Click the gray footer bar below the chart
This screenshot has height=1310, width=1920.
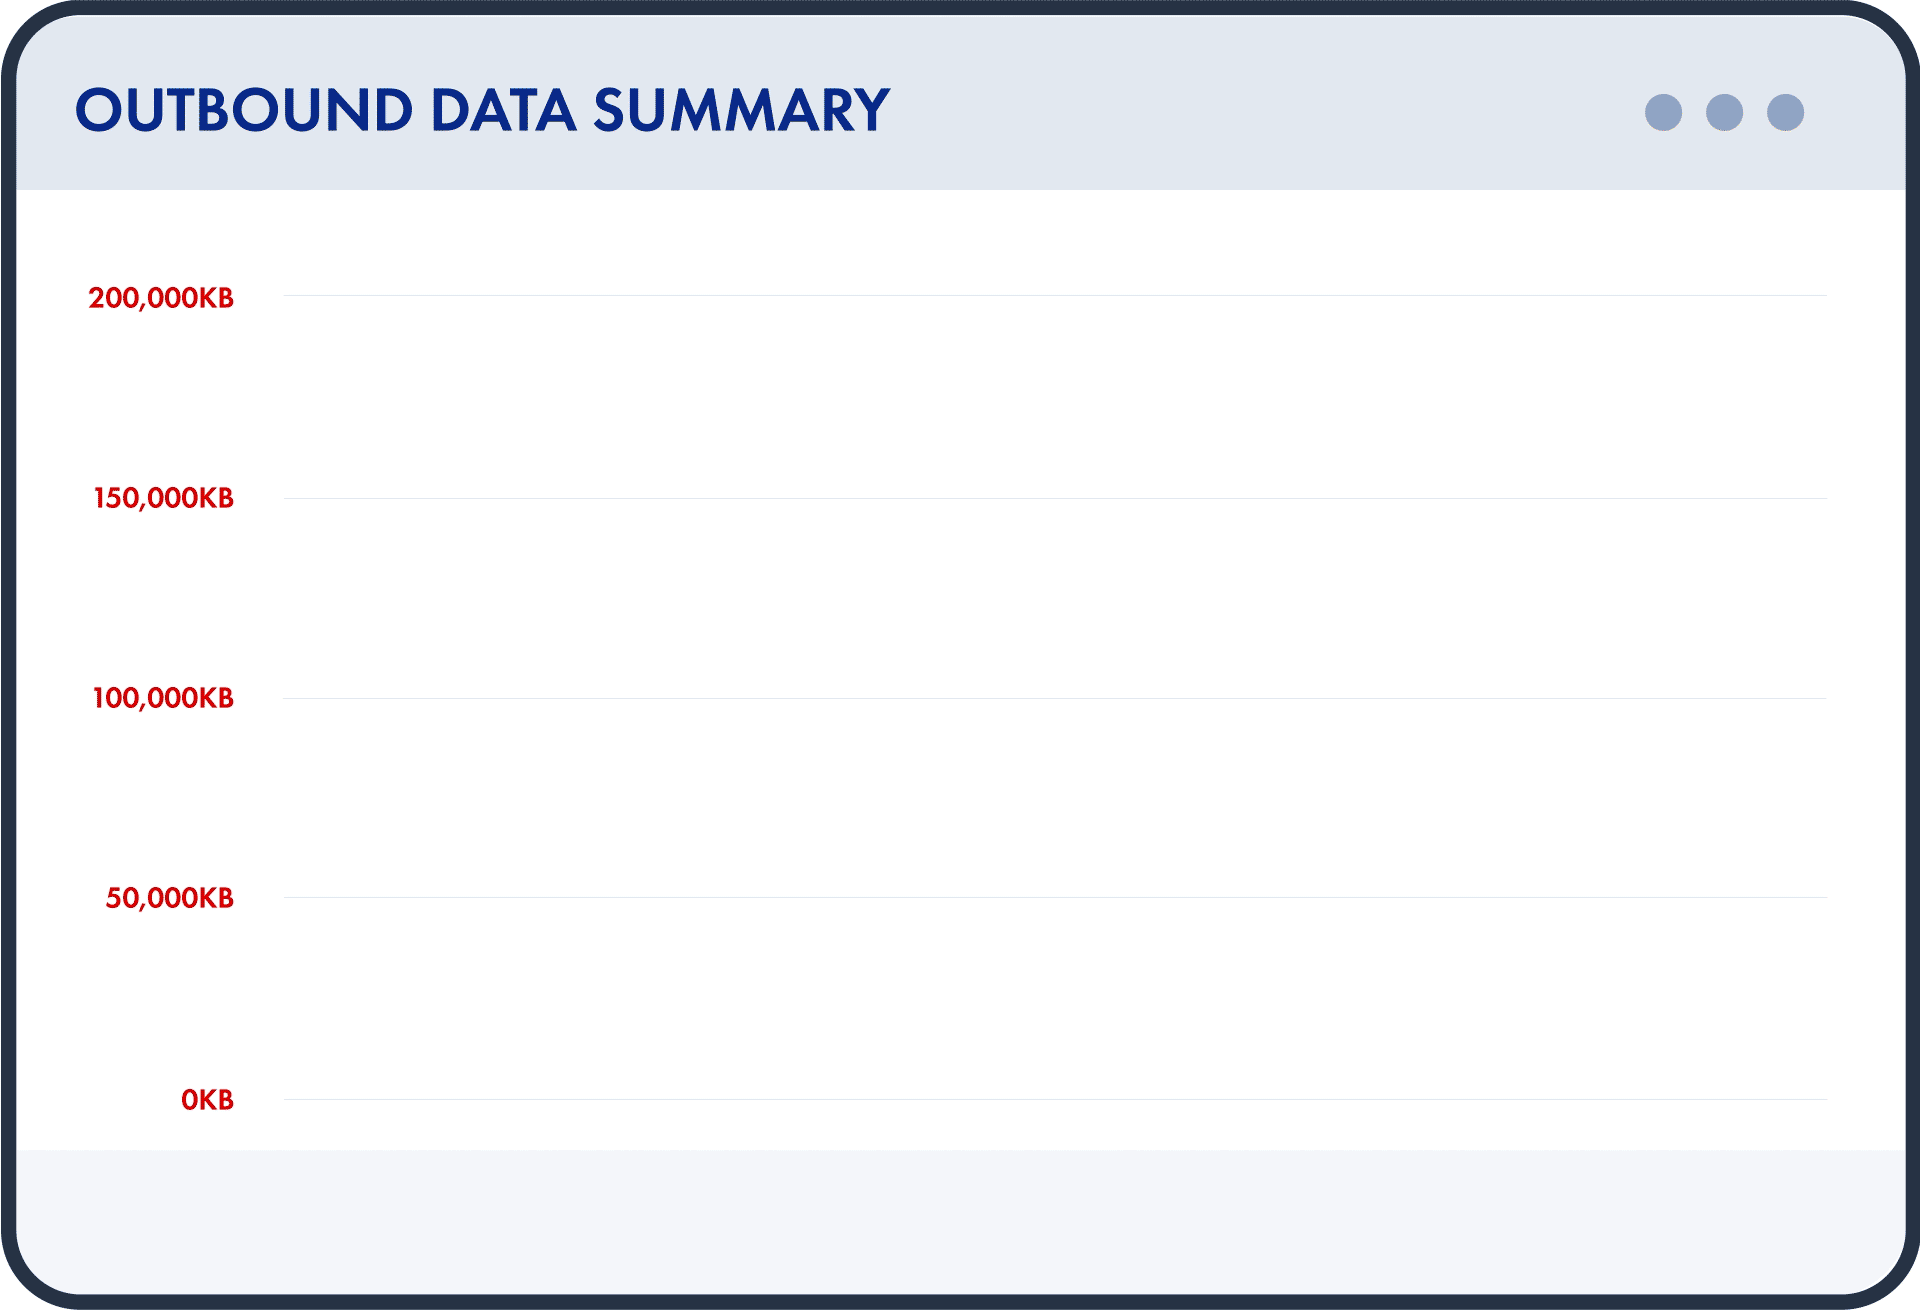960,1220
